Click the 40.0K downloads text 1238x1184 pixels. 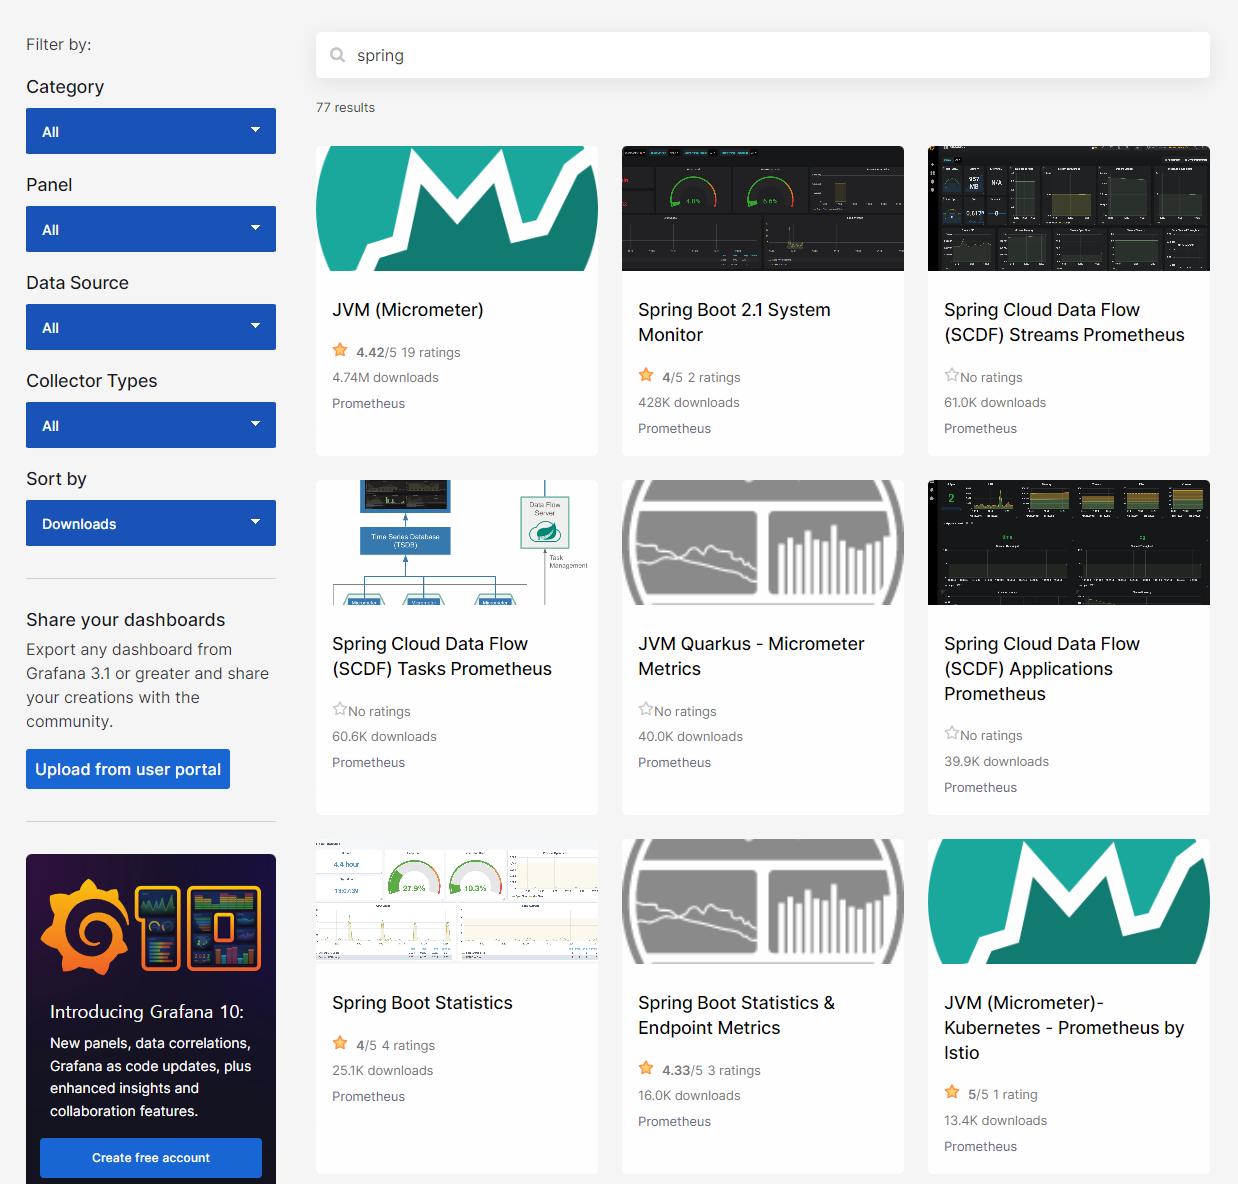coord(690,737)
